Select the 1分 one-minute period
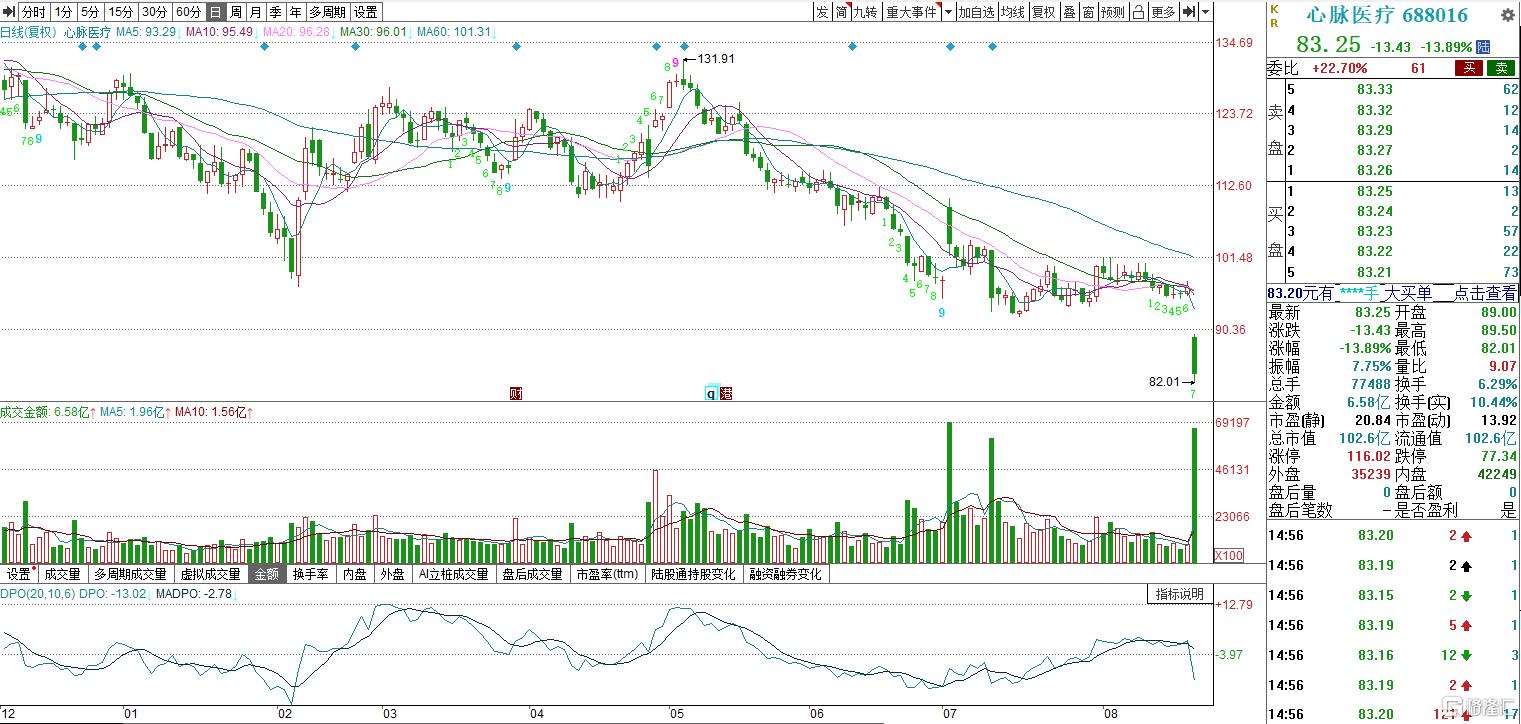Viewport: 1521px width, 724px height. [63, 12]
